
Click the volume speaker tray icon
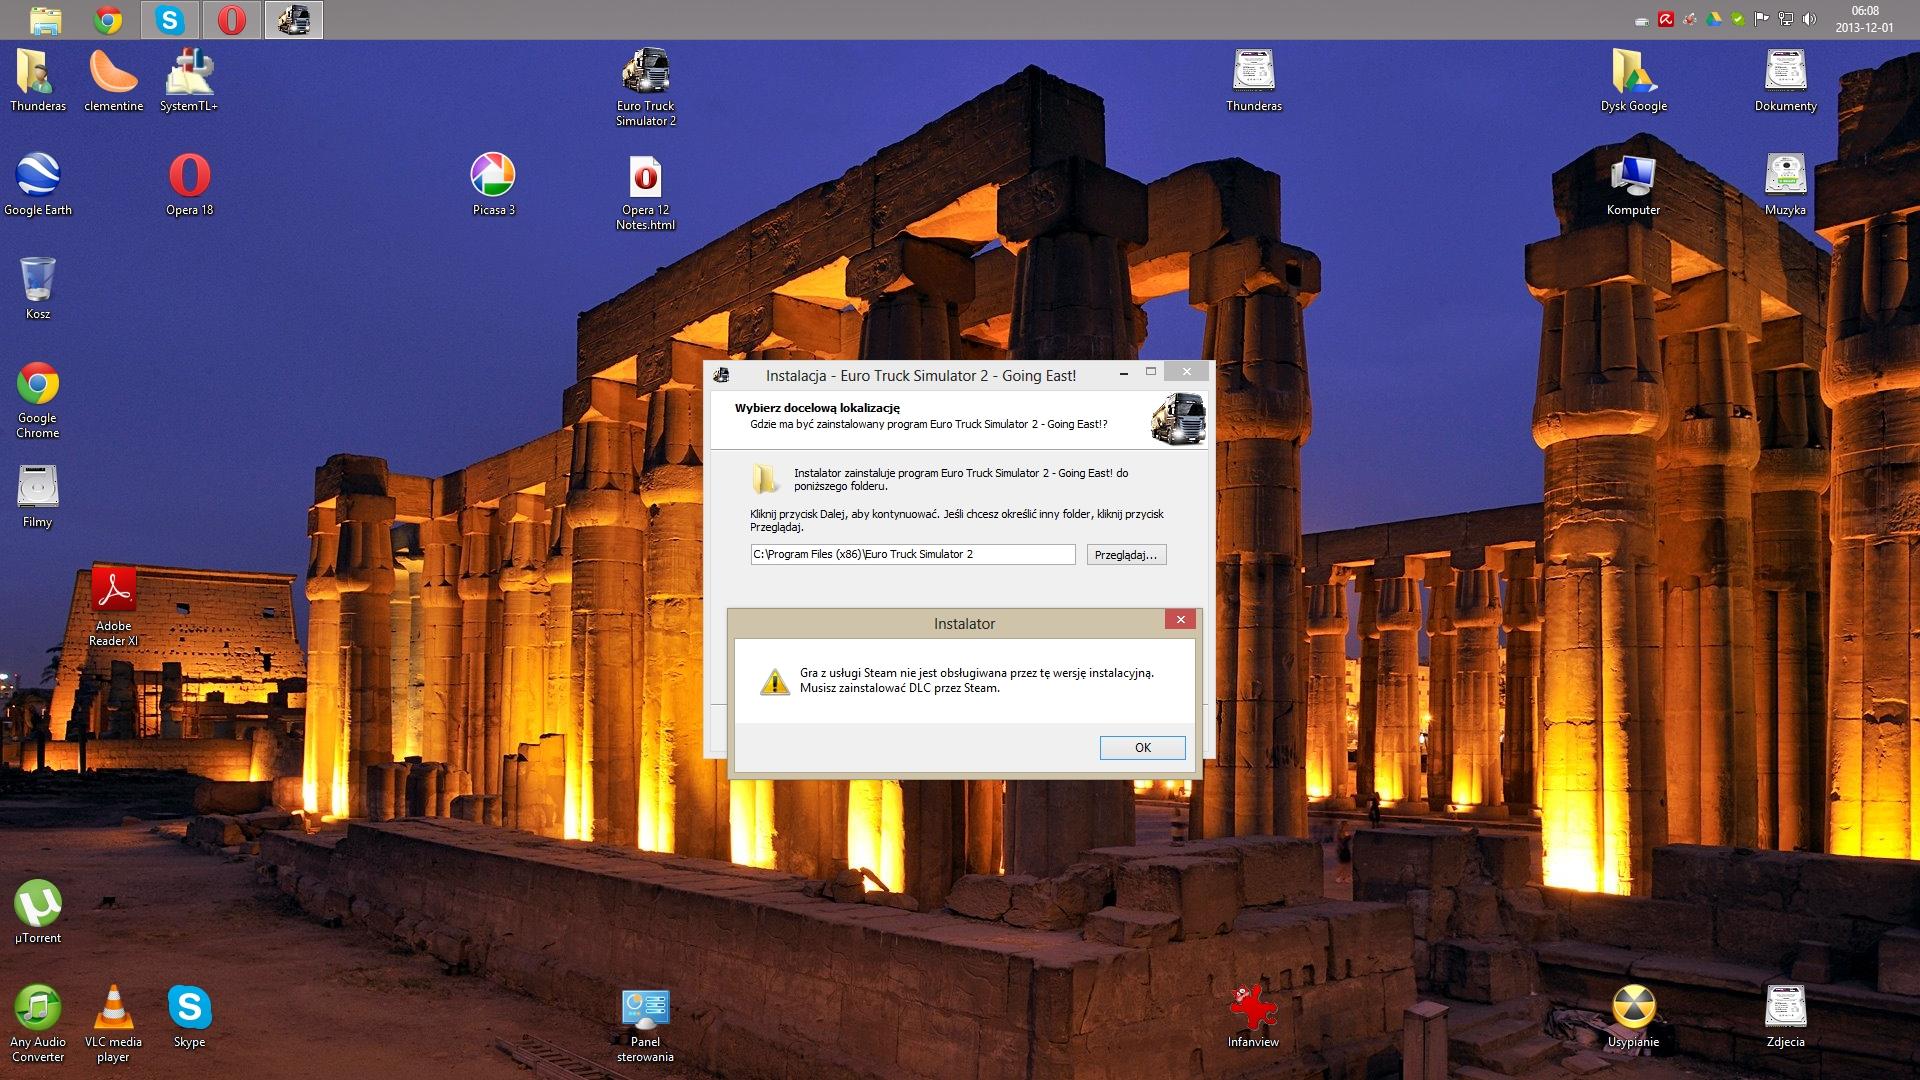pyautogui.click(x=1809, y=19)
